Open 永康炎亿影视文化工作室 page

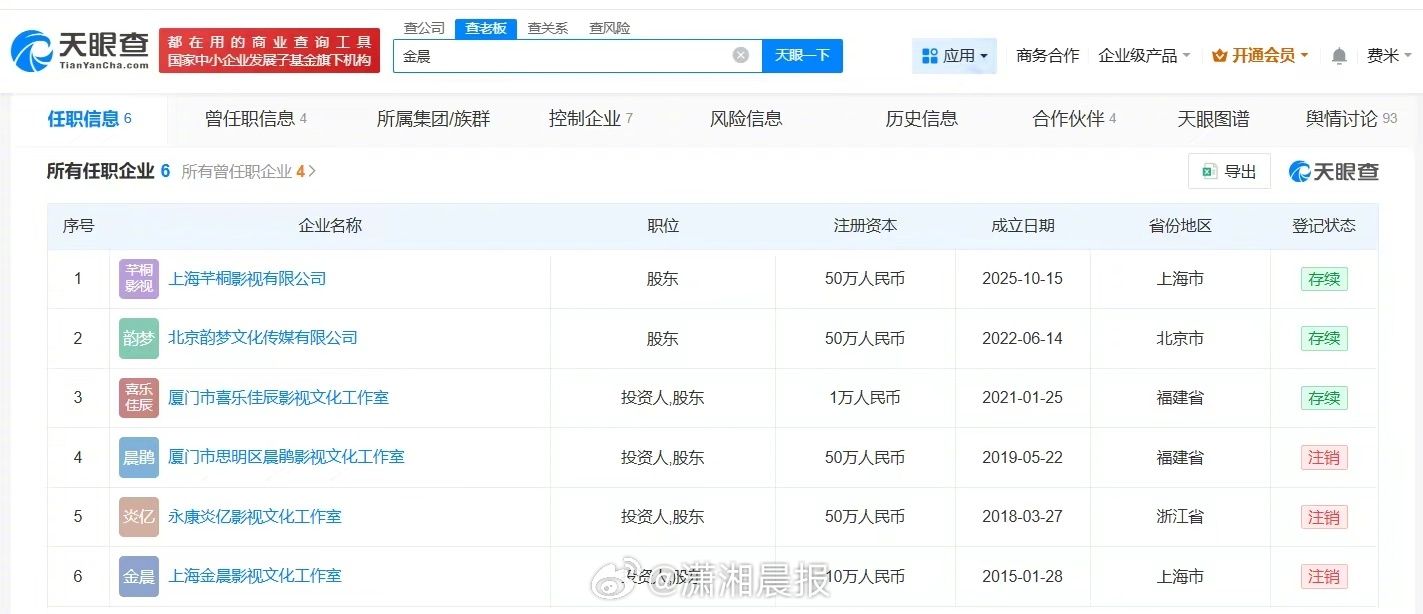[x=255, y=517]
